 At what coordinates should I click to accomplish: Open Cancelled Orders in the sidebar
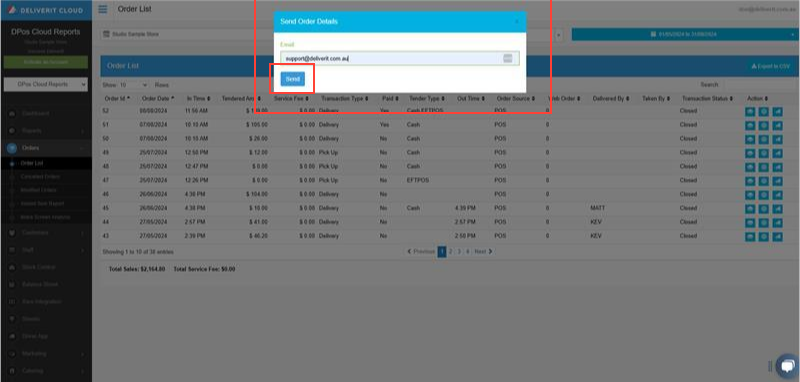pyautogui.click(x=40, y=176)
